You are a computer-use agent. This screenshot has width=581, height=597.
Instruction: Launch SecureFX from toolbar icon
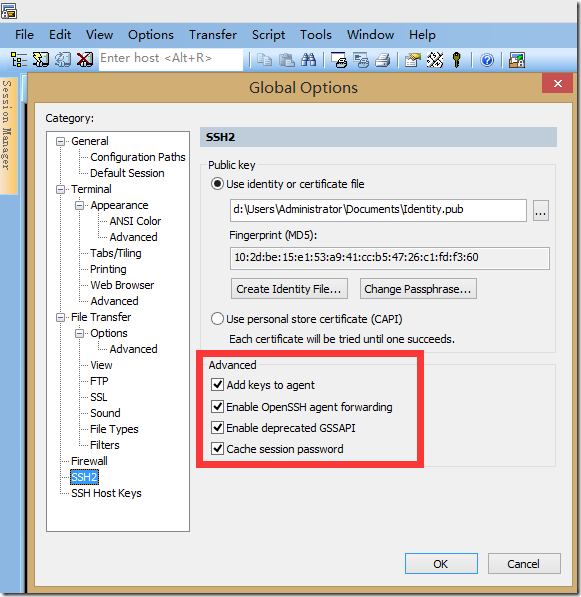(x=517, y=60)
